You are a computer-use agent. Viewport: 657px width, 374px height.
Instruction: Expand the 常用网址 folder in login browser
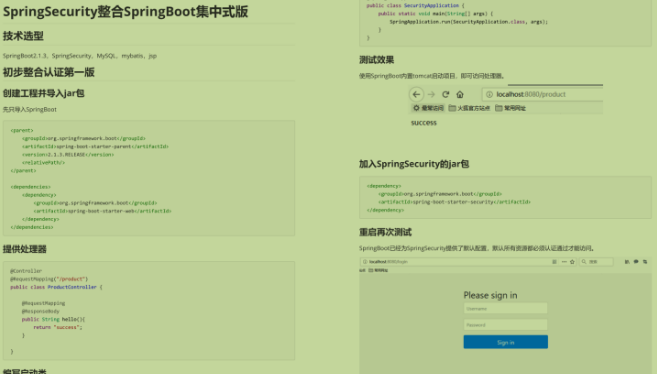click(378, 270)
